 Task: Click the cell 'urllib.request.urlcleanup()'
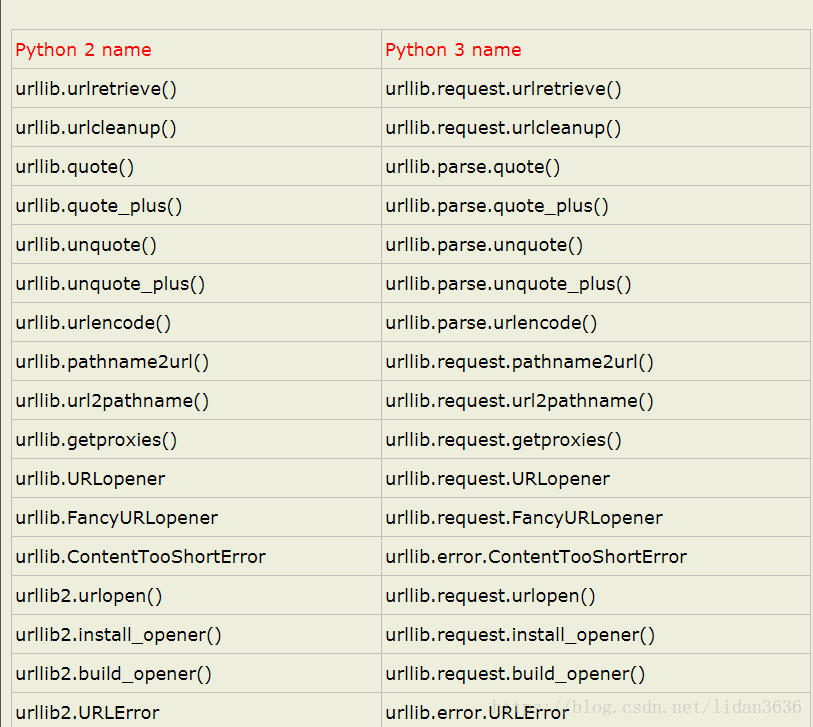click(x=596, y=127)
